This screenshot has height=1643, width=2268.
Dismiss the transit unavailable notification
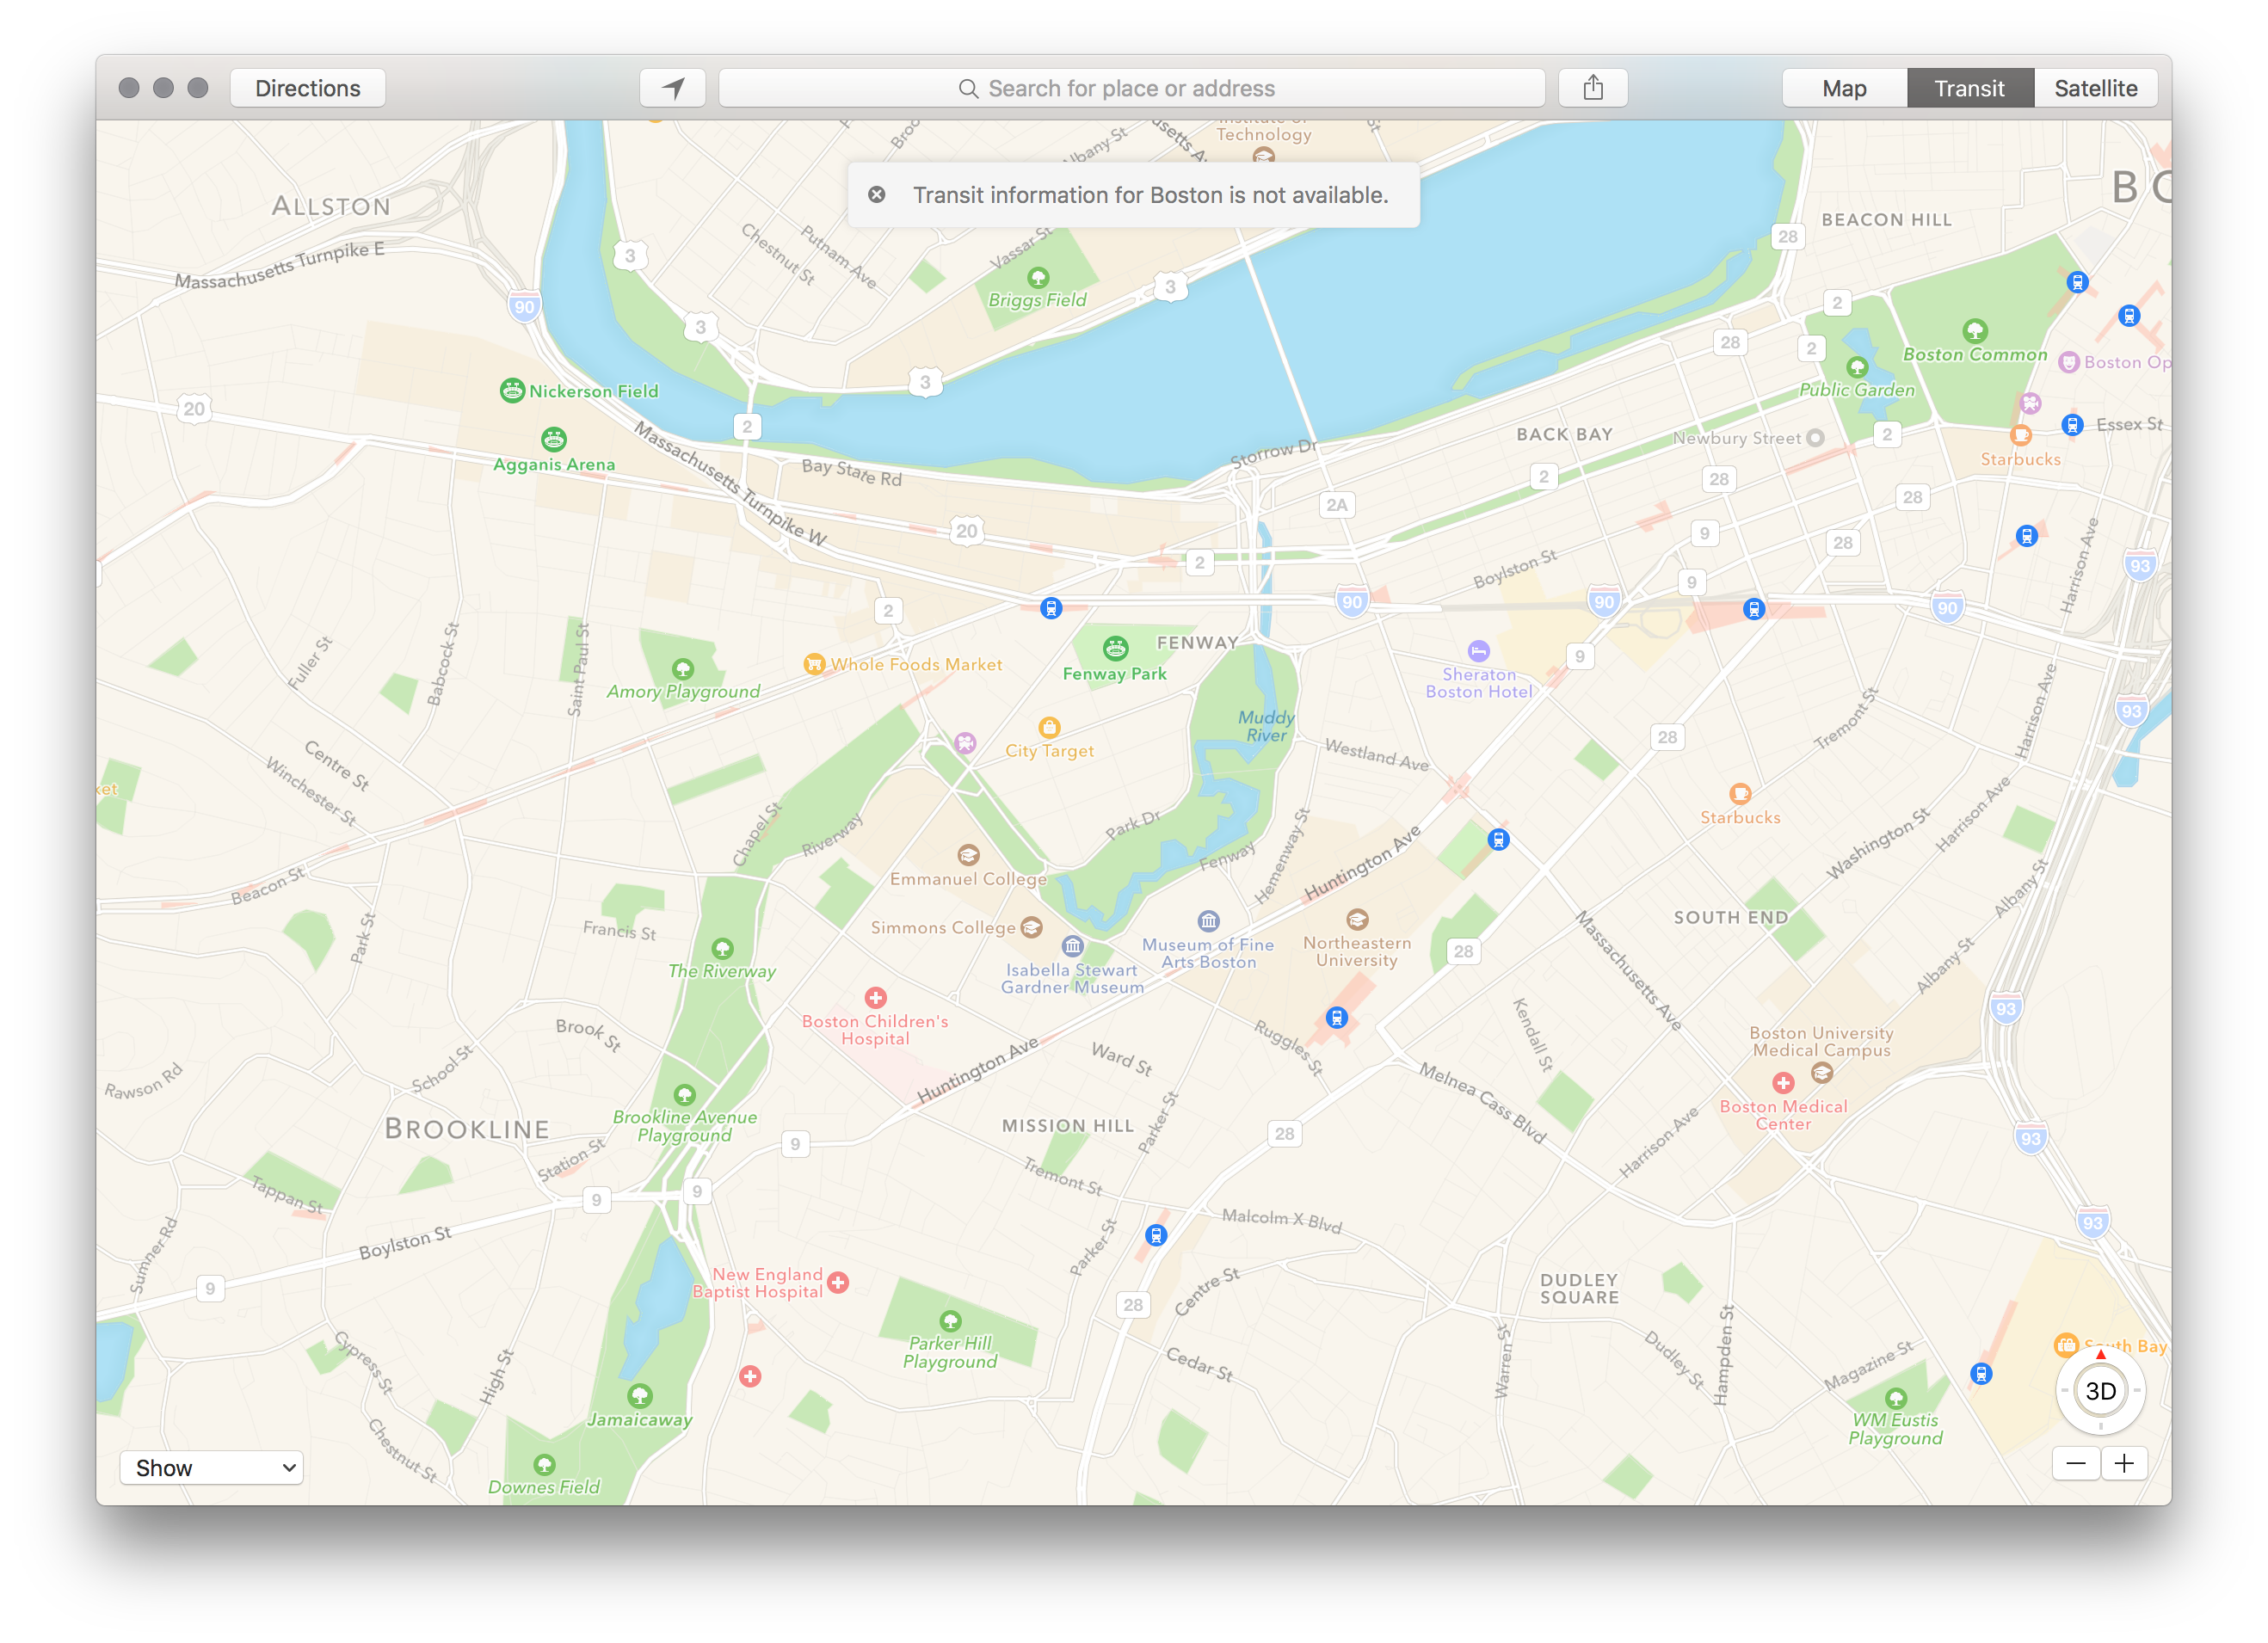pyautogui.click(x=876, y=195)
